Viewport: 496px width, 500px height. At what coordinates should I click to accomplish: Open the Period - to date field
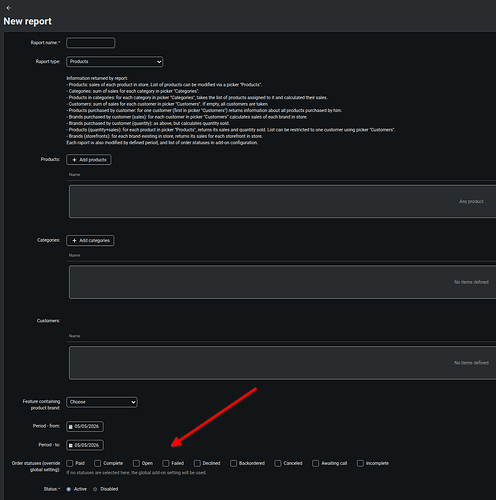pos(85,445)
